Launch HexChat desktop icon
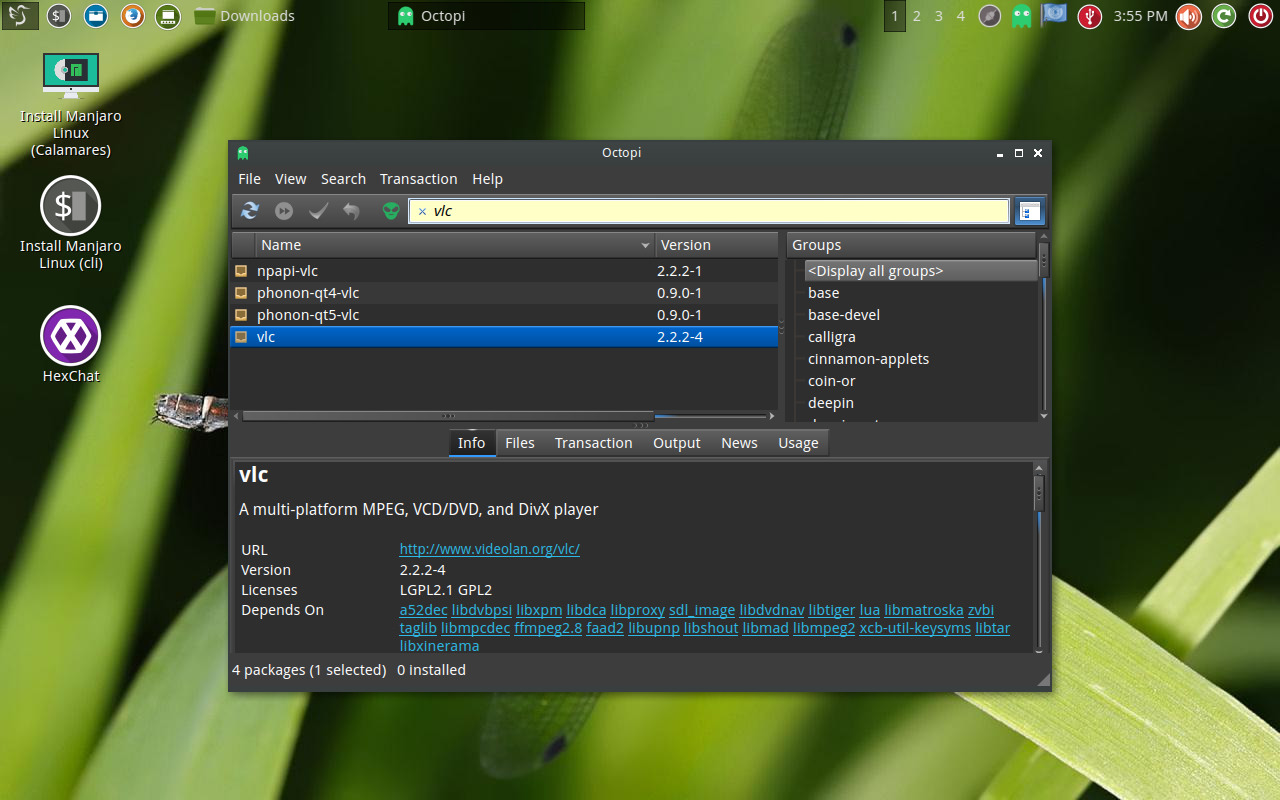1280x800 pixels. 71,345
